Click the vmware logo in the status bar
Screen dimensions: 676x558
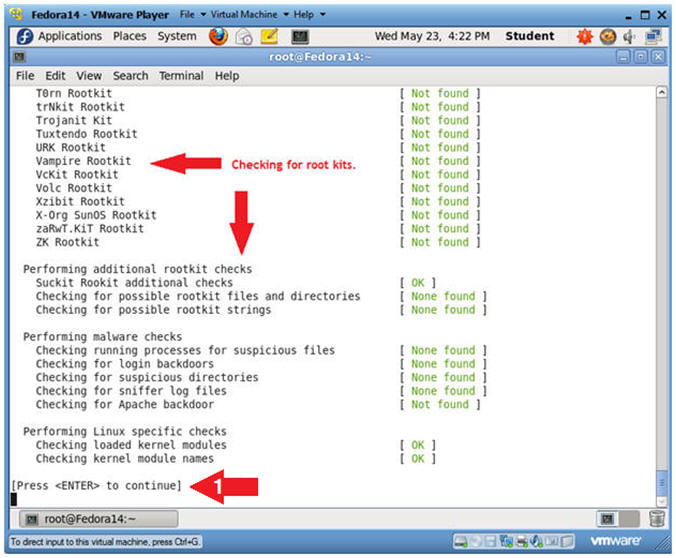tap(615, 541)
